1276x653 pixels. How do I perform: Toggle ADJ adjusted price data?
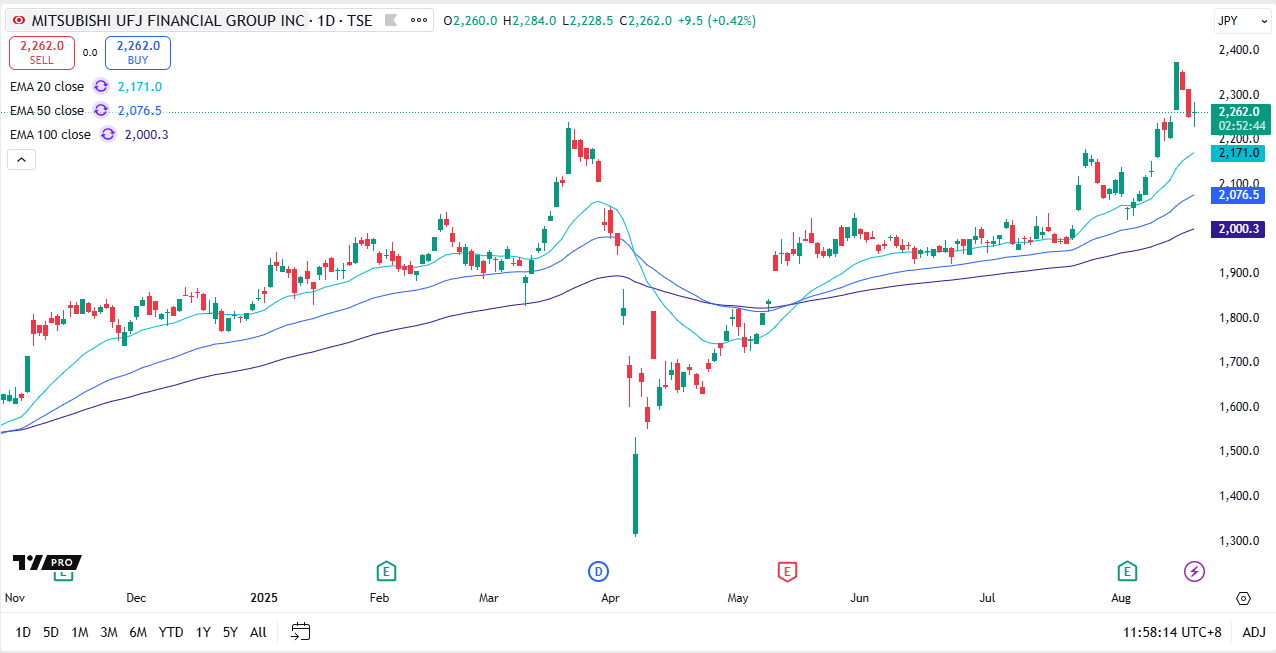(1254, 632)
